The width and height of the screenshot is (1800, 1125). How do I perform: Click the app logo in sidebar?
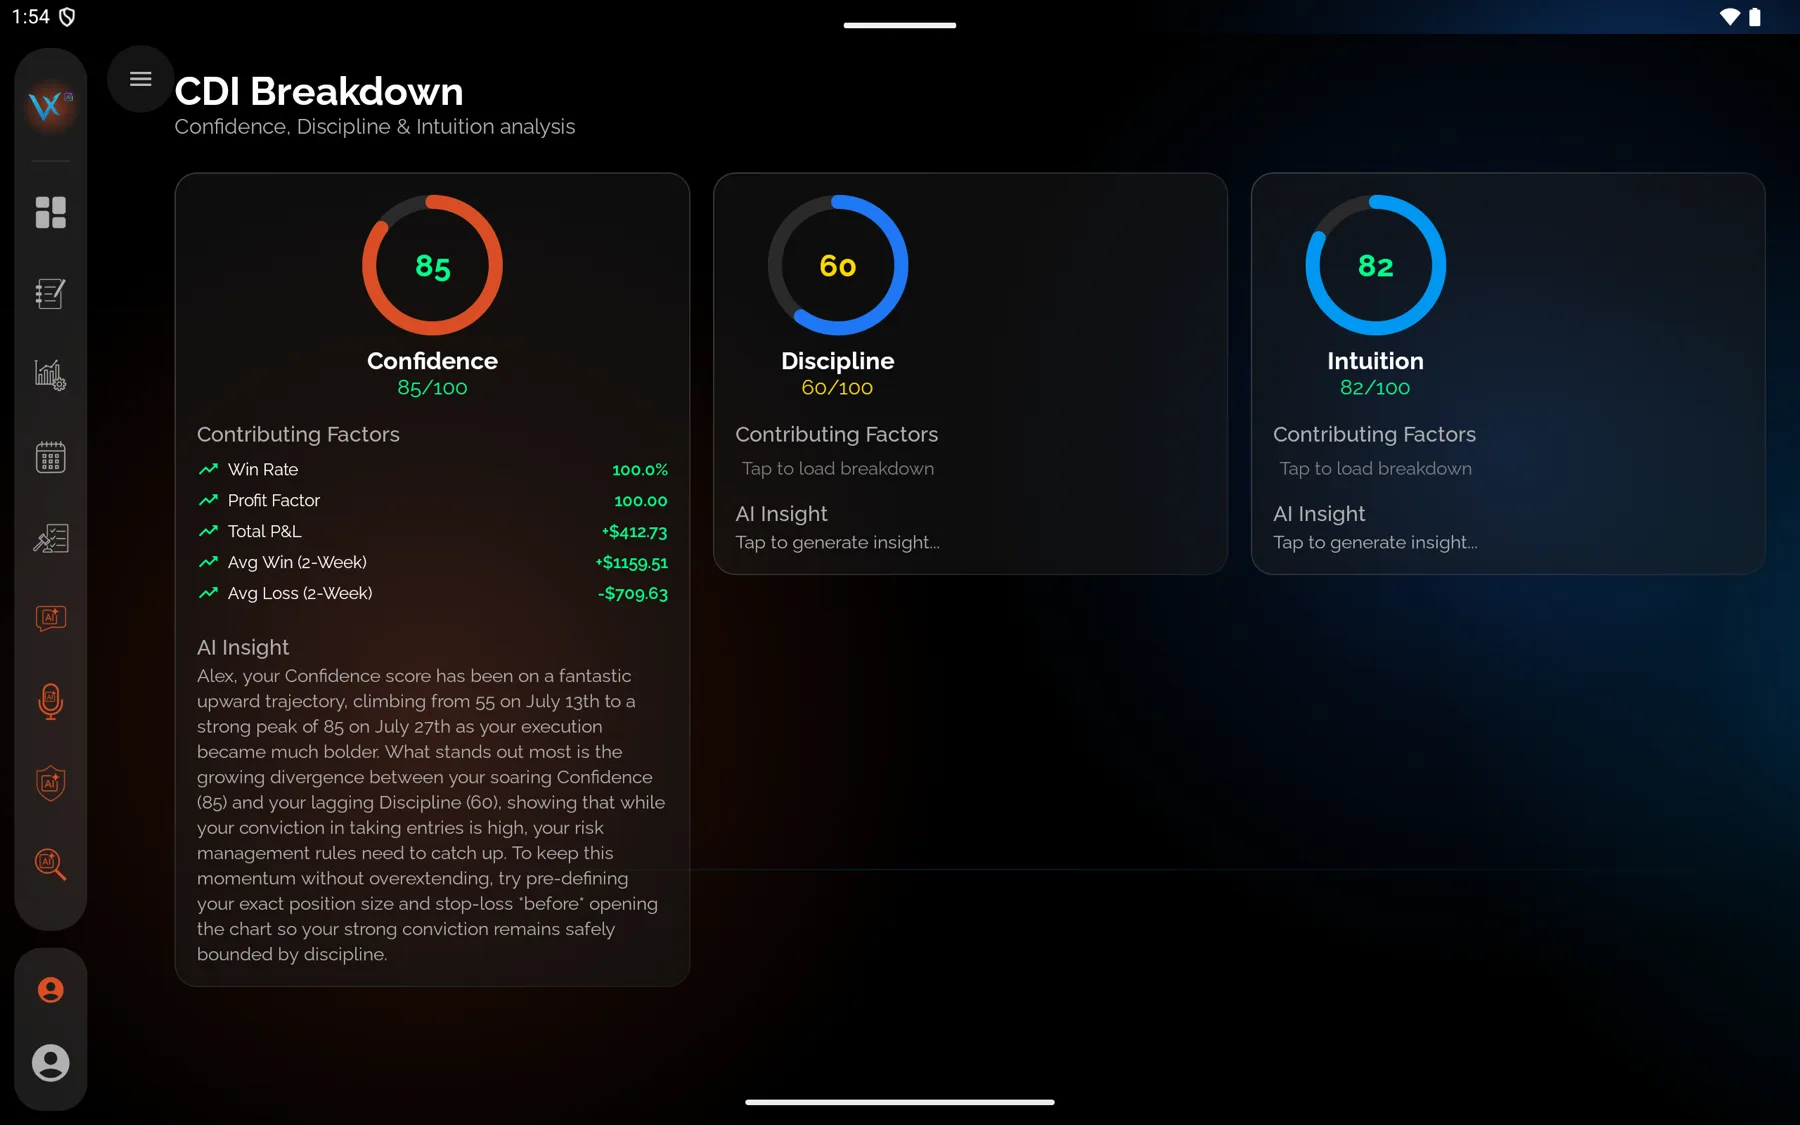pos(50,104)
